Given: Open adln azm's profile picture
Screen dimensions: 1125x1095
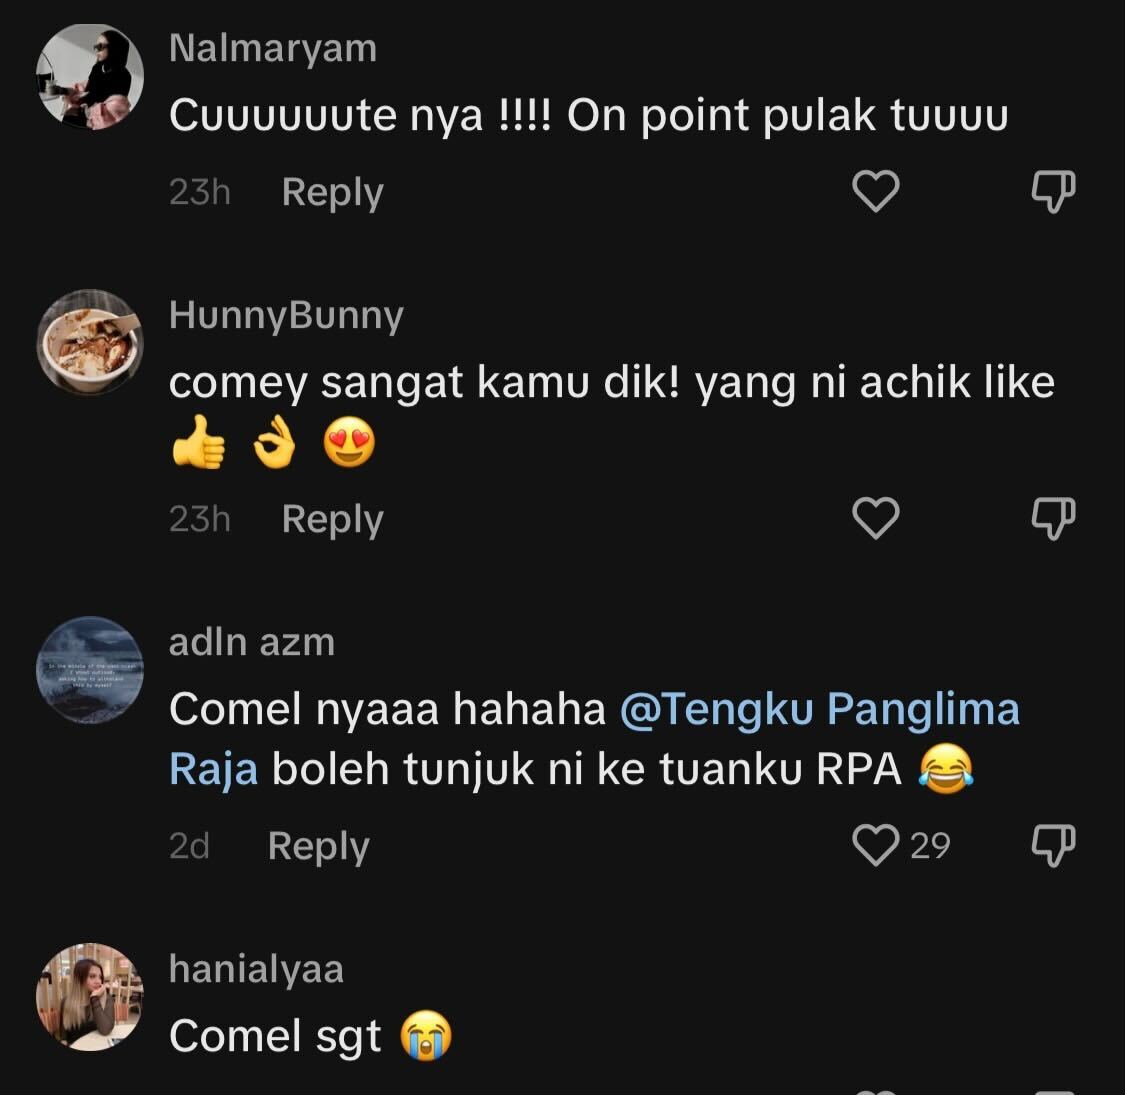Looking at the screenshot, I should (x=90, y=669).
